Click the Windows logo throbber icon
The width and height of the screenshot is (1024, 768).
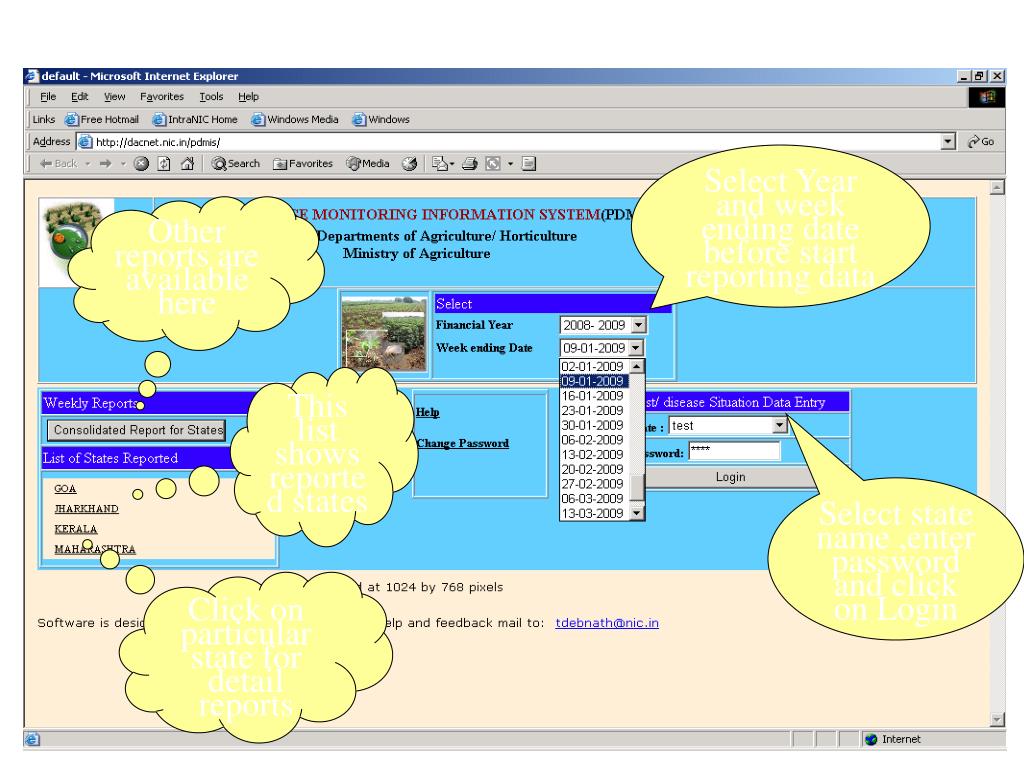[987, 97]
